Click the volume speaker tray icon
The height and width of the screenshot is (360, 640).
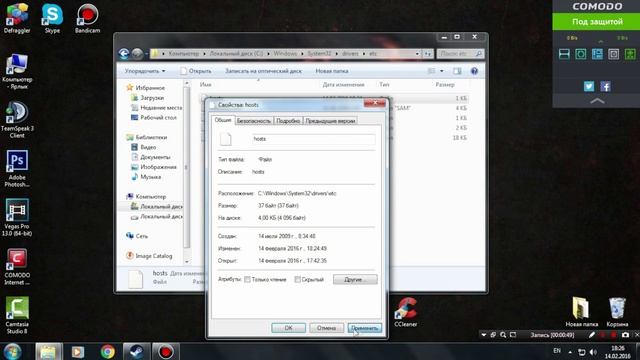coord(593,352)
